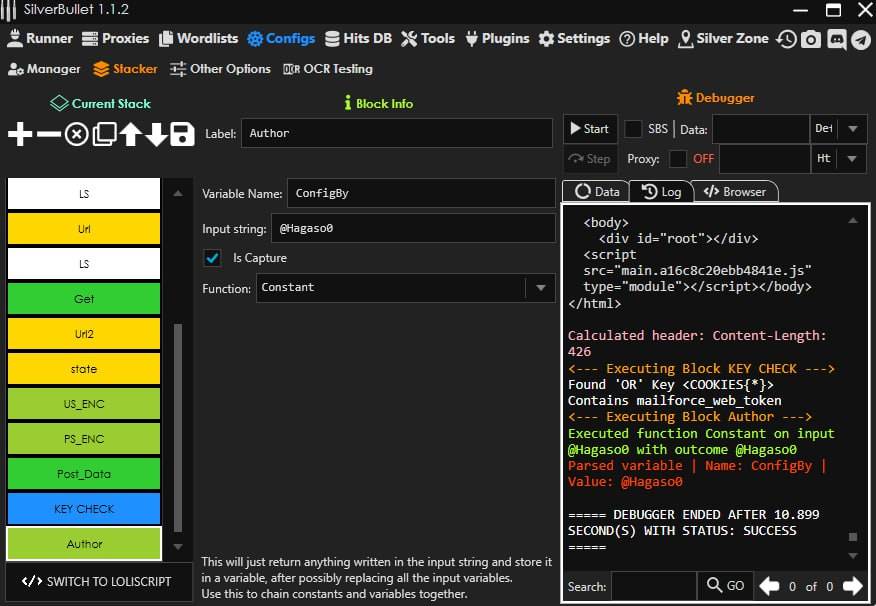Image resolution: width=876 pixels, height=606 pixels.
Task: Click the camera screenshot icon
Action: click(811, 39)
